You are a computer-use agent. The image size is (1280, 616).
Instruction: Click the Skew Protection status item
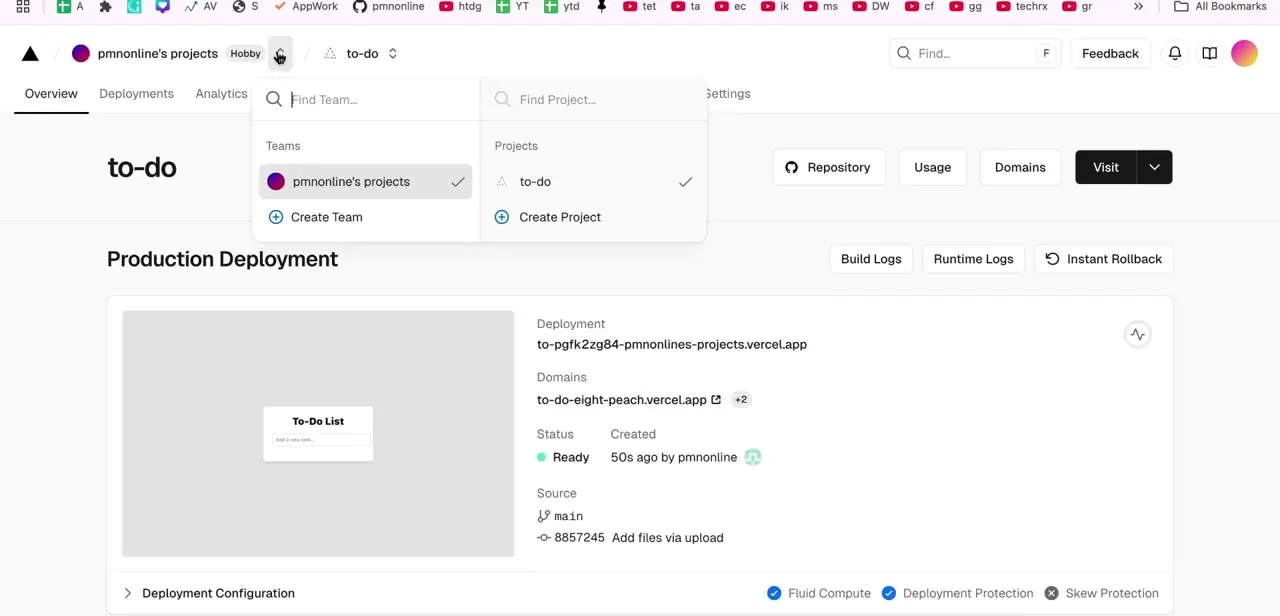click(1101, 593)
